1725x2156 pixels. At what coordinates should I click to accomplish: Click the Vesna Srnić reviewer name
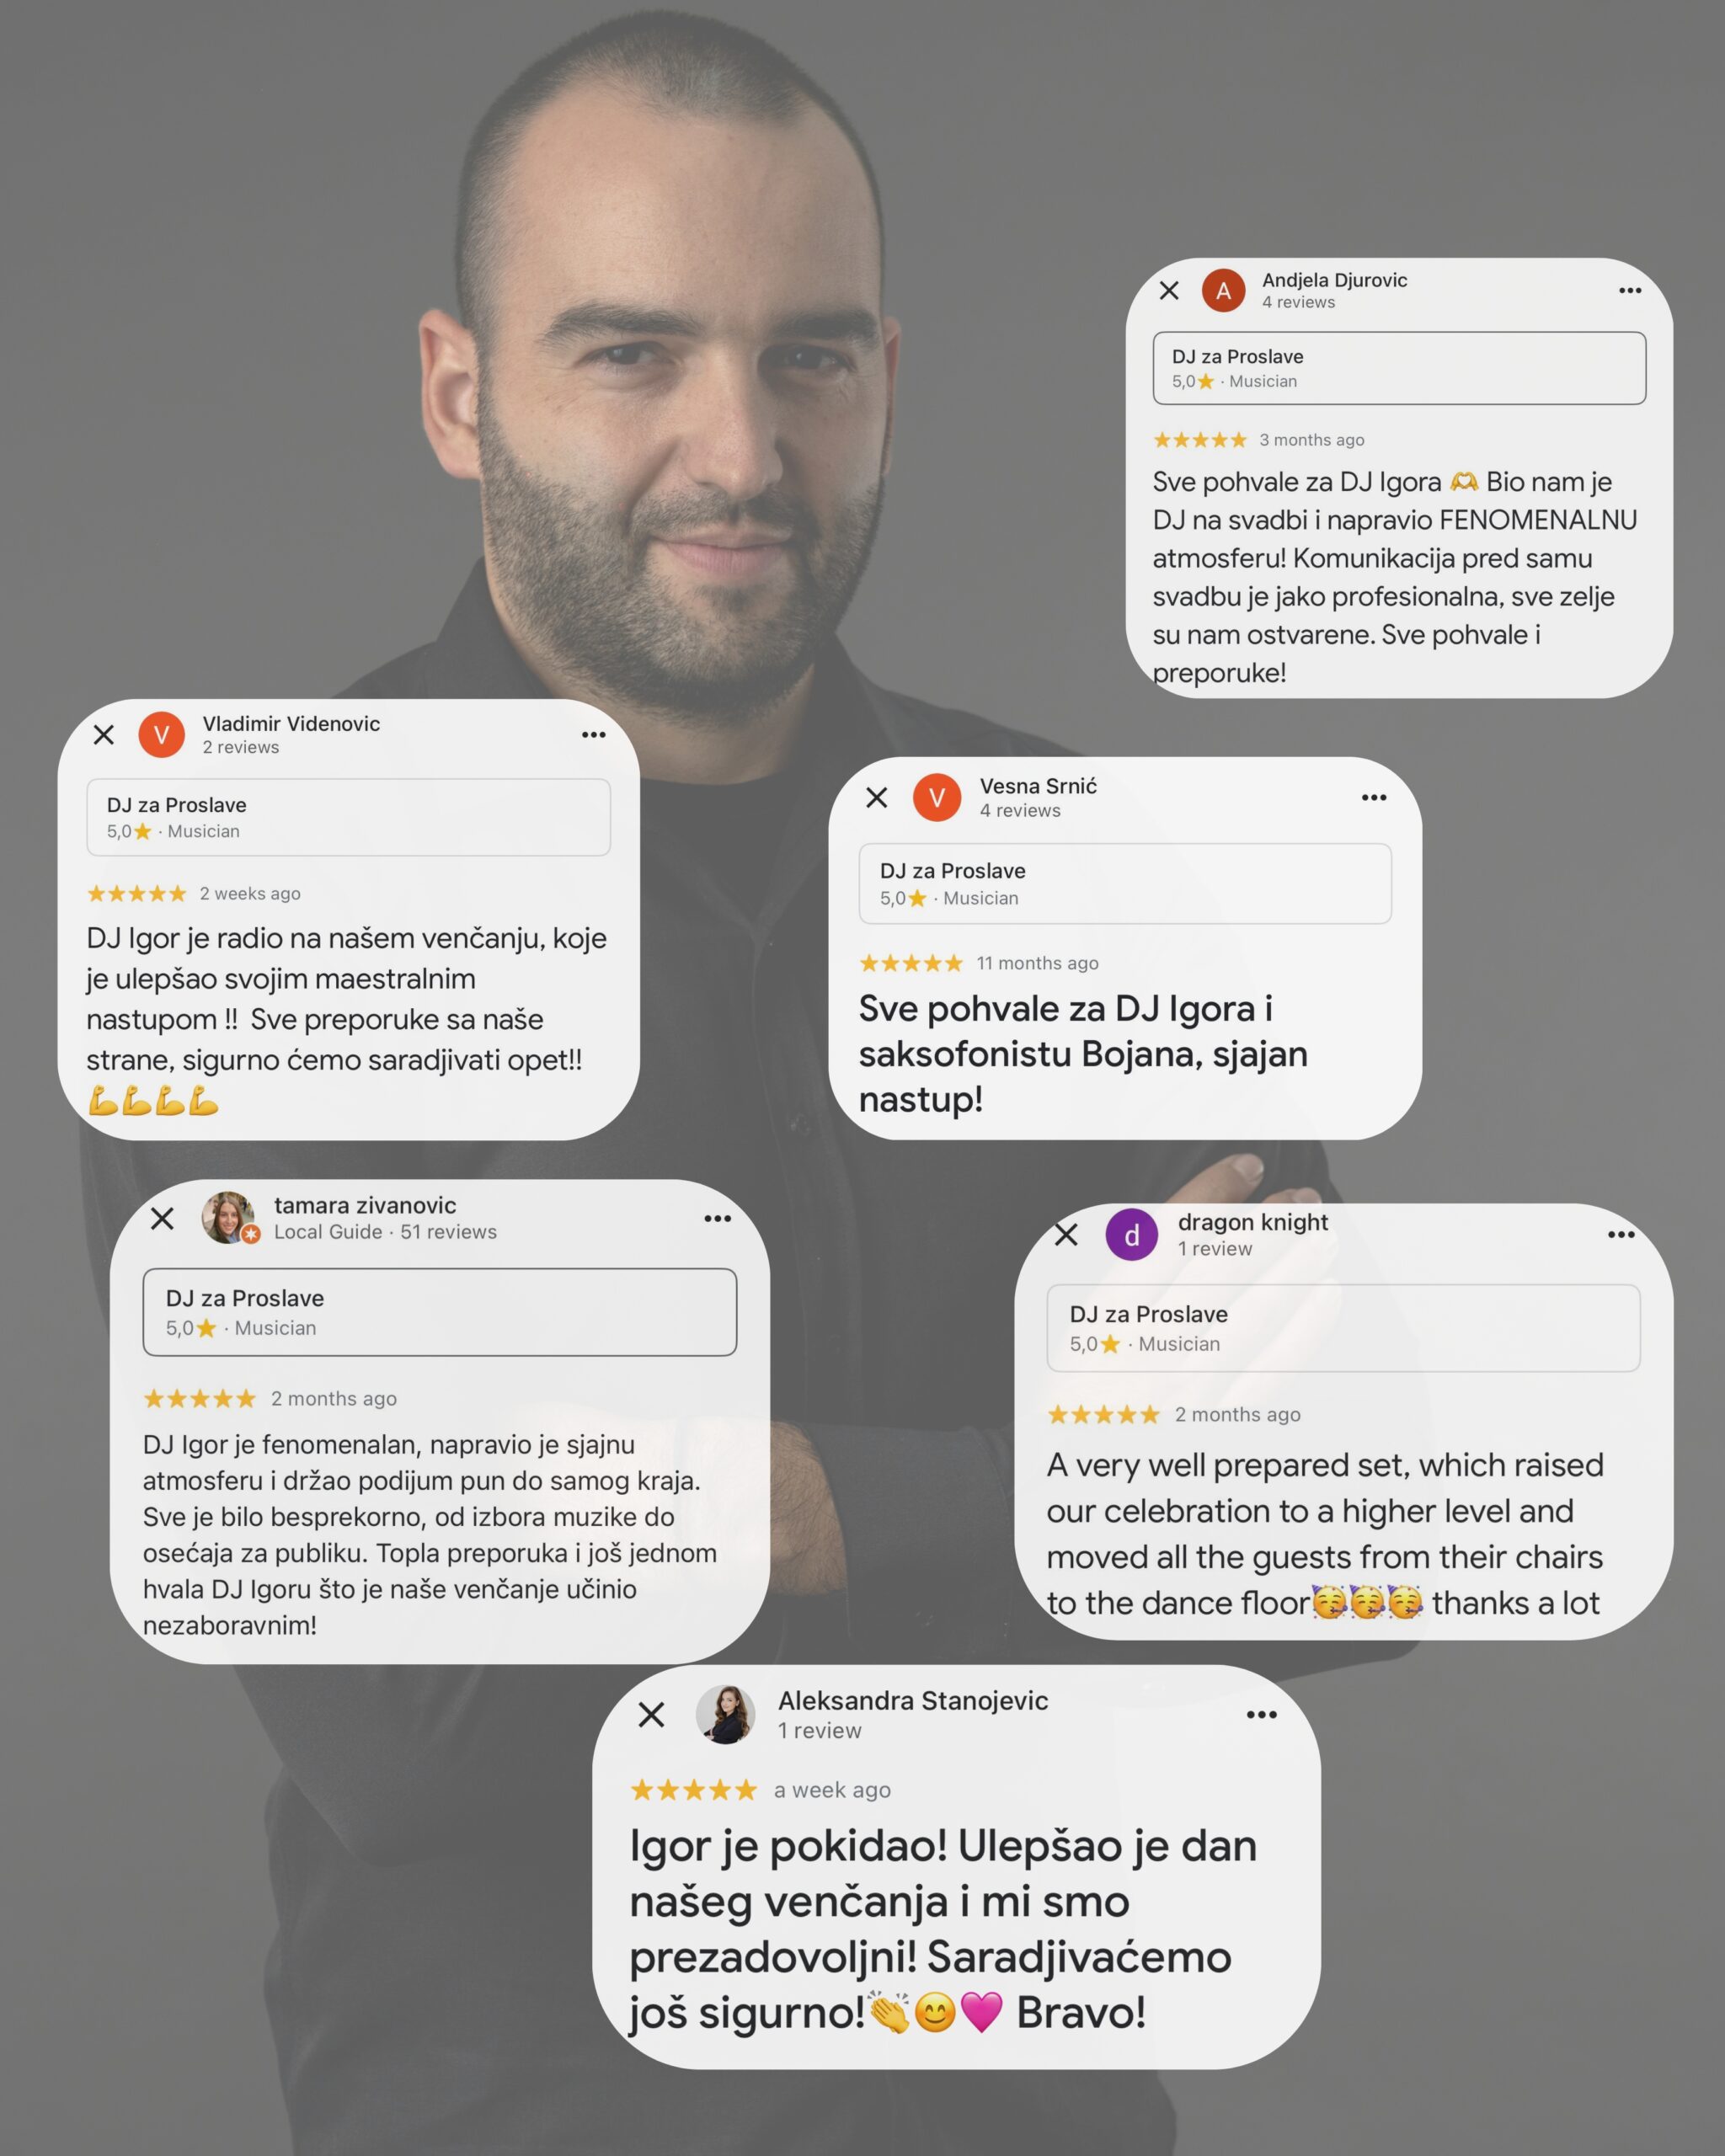click(1038, 786)
